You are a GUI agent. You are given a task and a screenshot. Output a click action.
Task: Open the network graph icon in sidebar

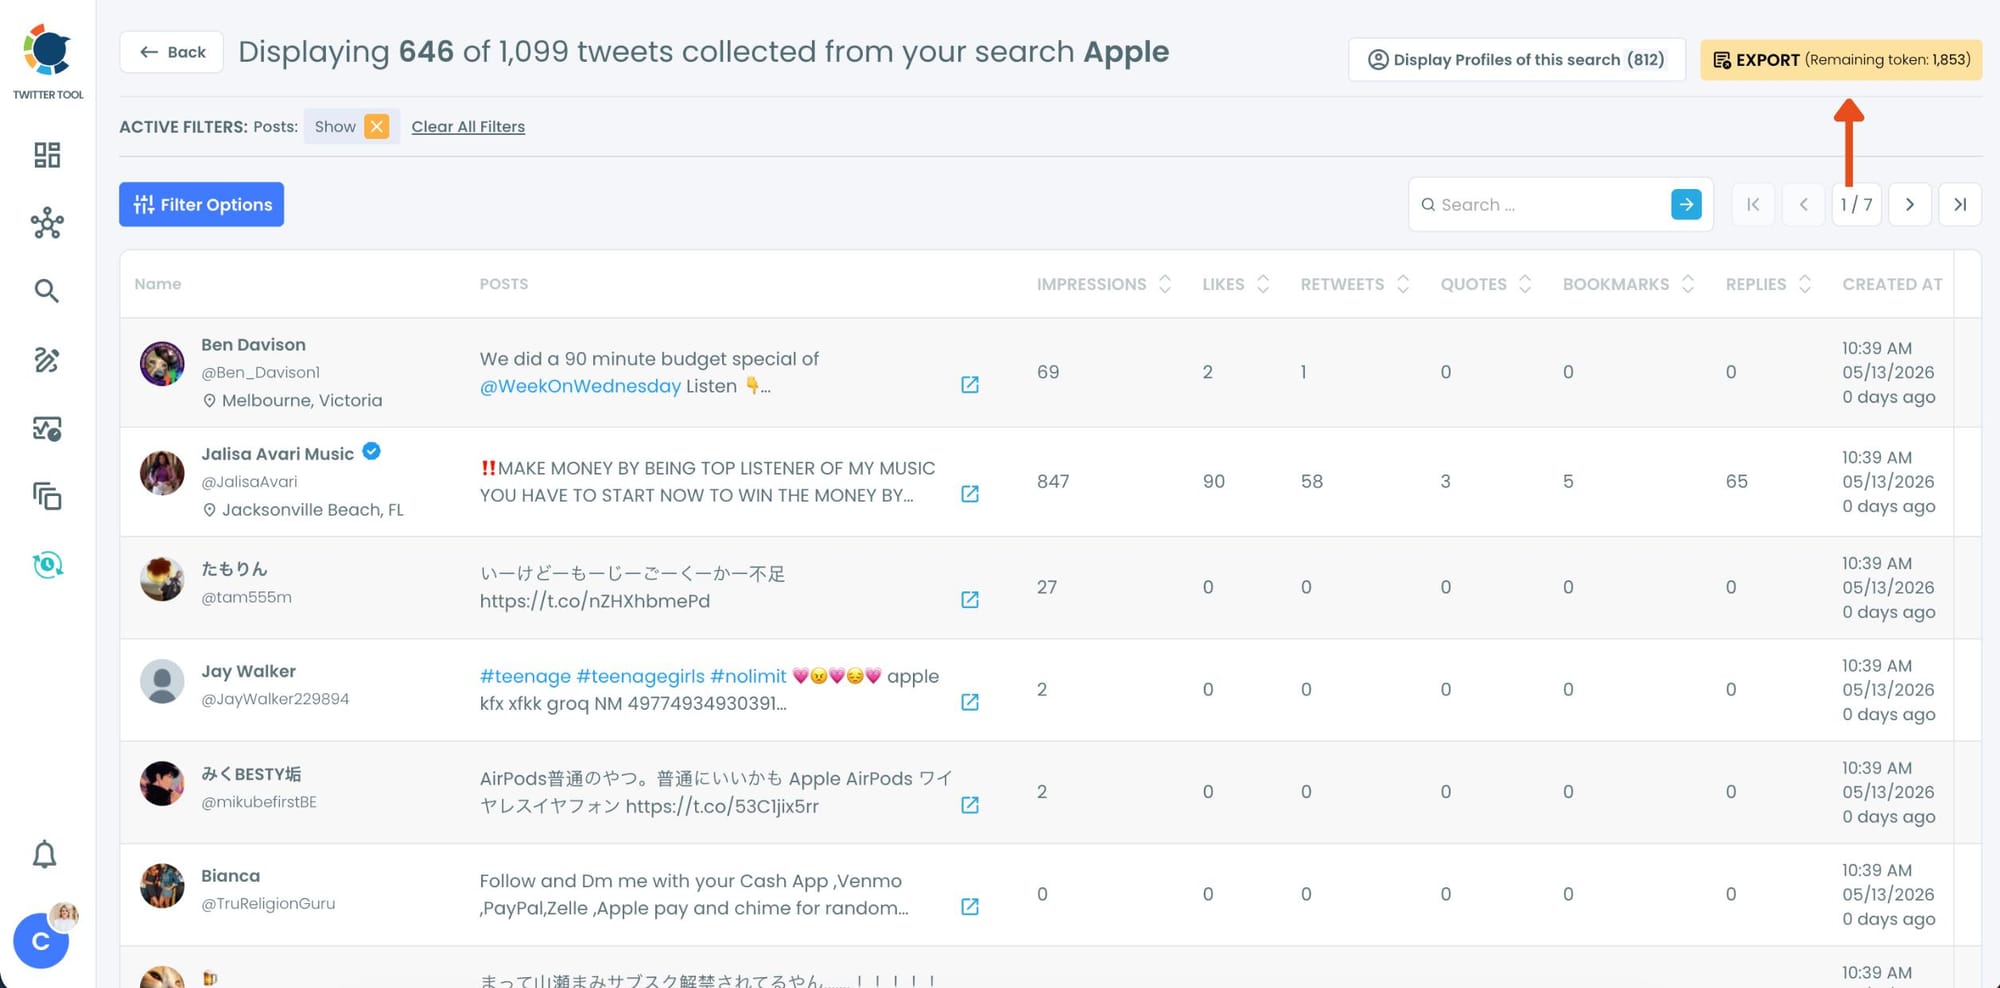[x=47, y=223]
